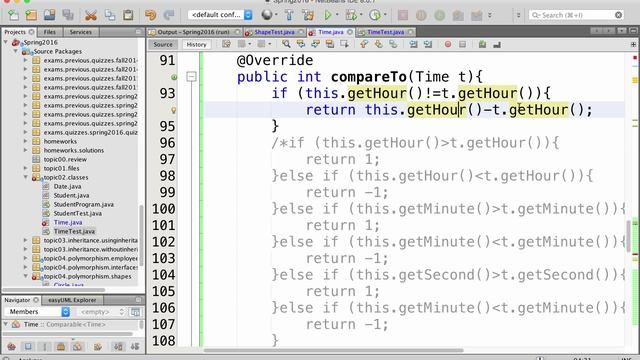Viewport: 640px width, 360px height.
Task: Click the Shift Line Right icon
Action: [428, 44]
